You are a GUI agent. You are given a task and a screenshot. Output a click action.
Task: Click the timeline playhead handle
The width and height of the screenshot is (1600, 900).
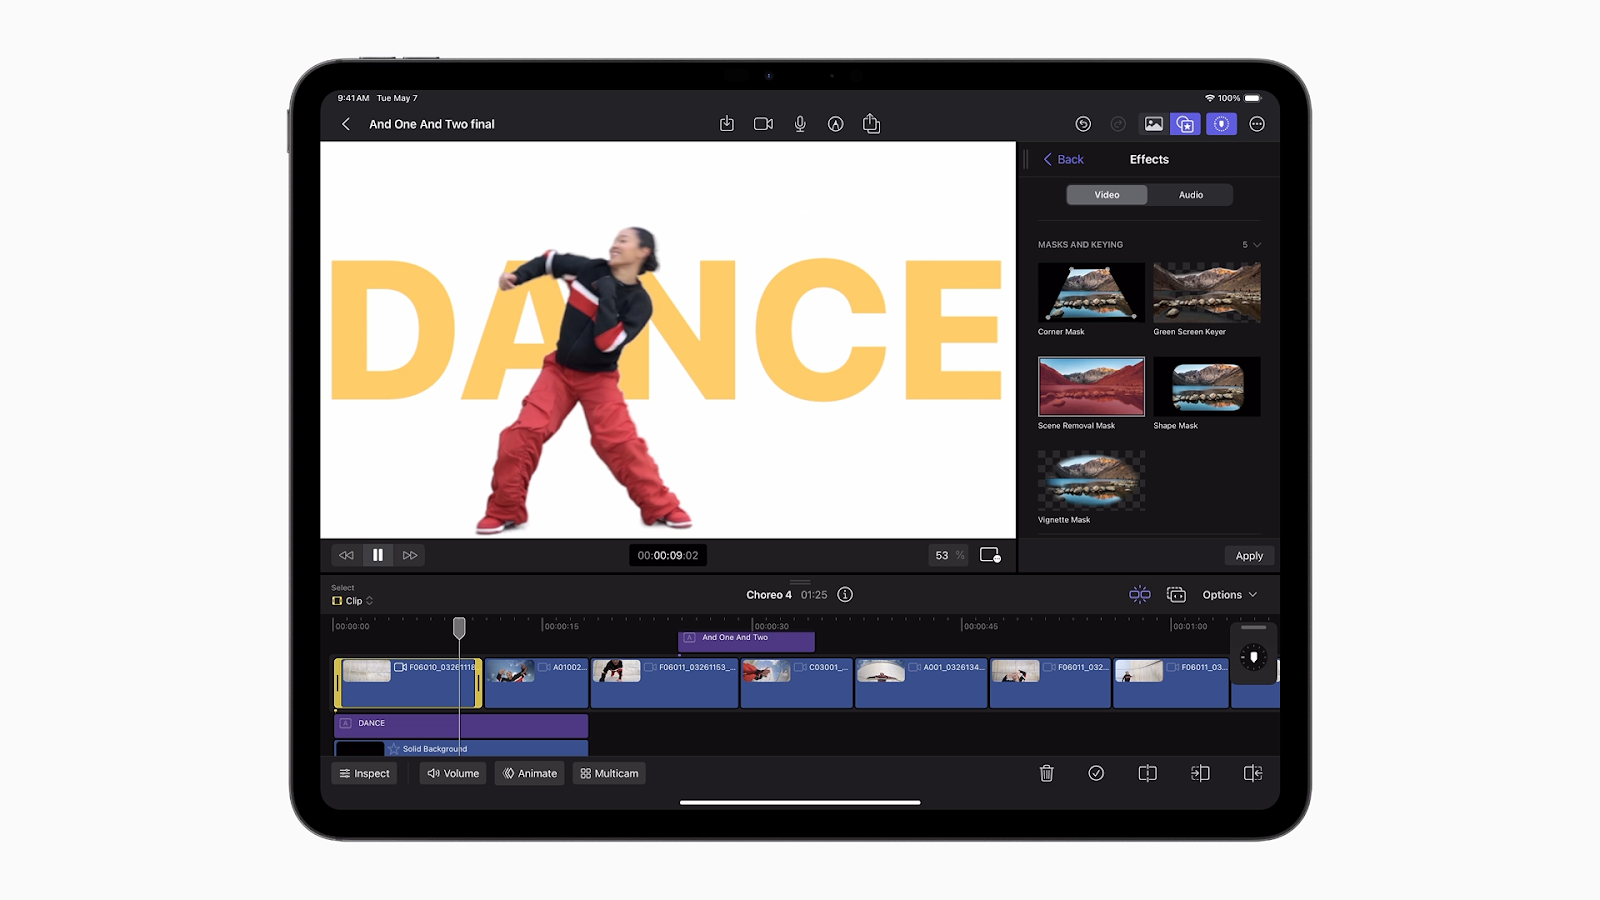pyautogui.click(x=459, y=627)
